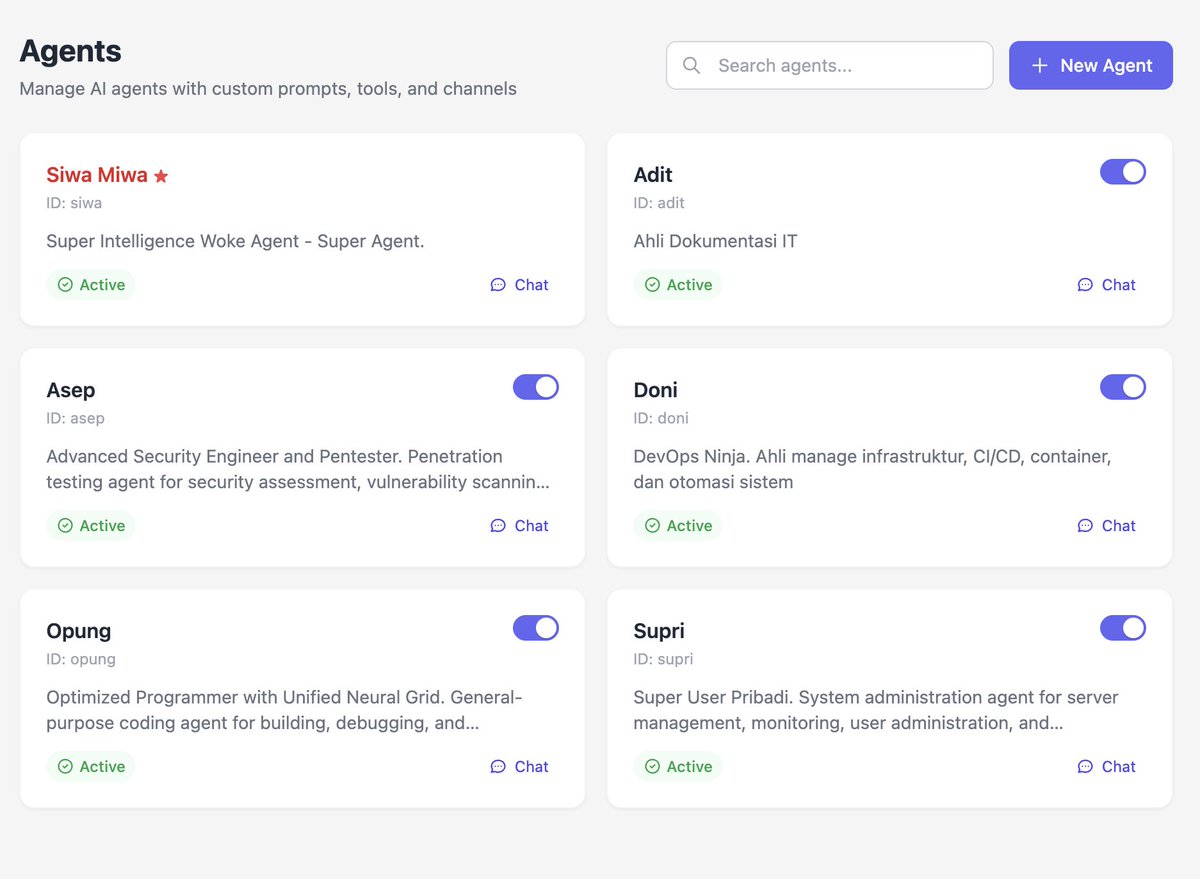Click the Agents page heading
The width and height of the screenshot is (1200, 879).
pyautogui.click(x=70, y=51)
